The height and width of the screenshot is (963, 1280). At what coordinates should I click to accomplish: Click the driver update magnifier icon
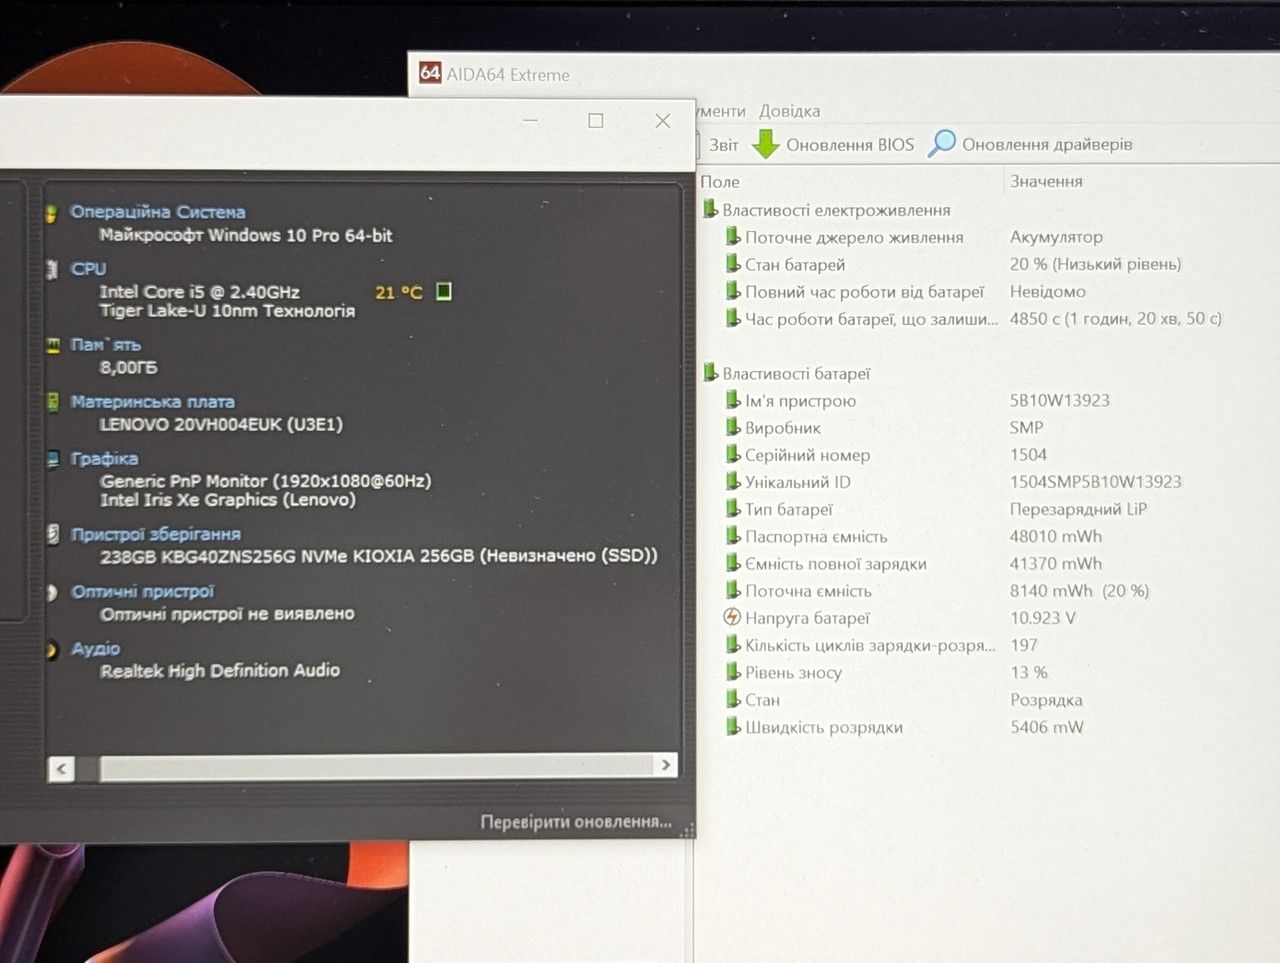942,144
